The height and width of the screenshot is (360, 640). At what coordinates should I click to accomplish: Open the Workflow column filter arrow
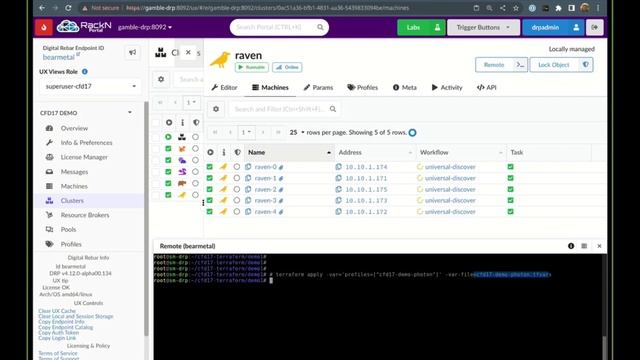tap(500, 153)
